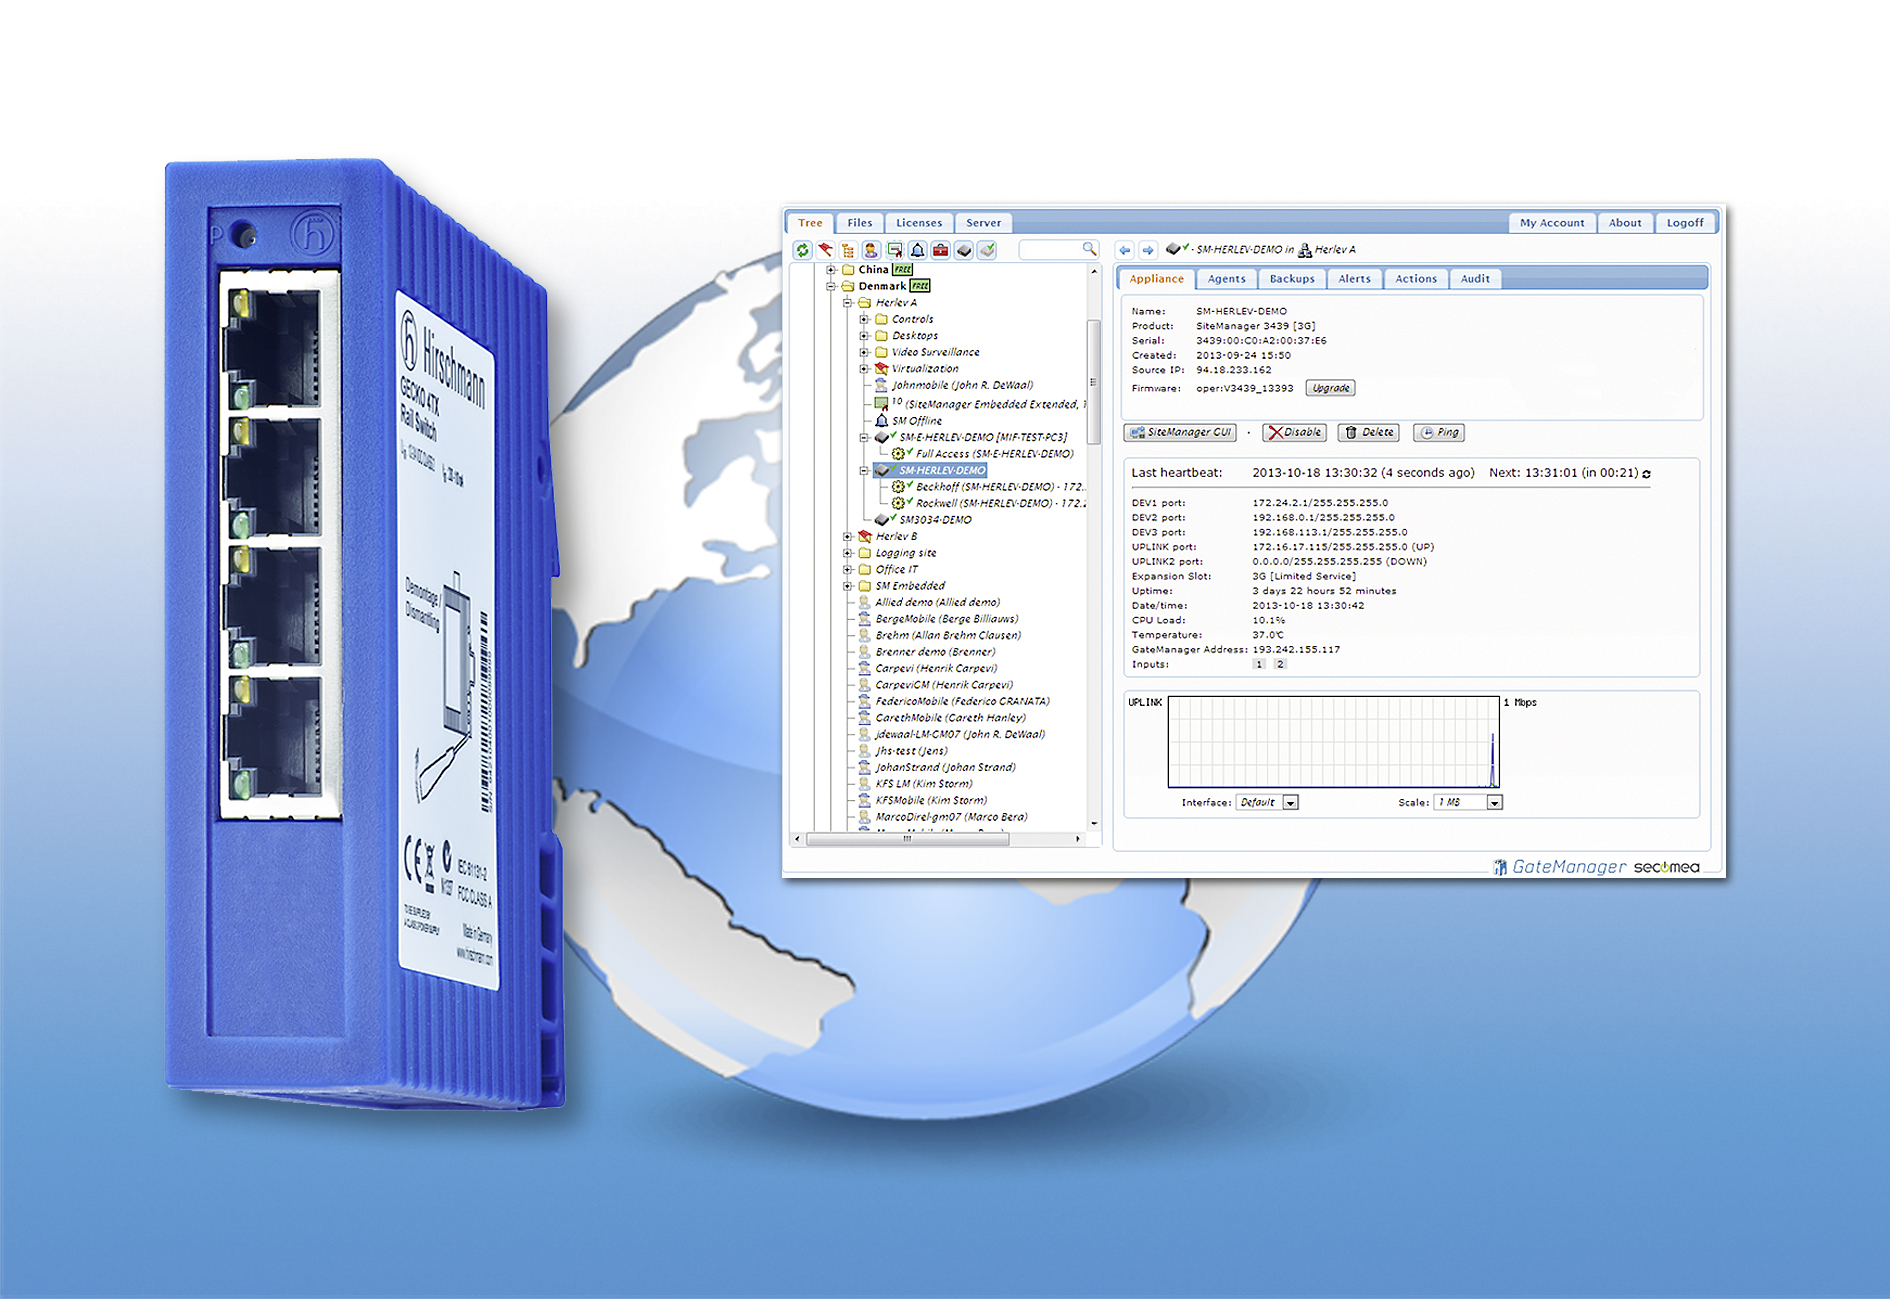Click the dark appliance toolbar icon

964,250
